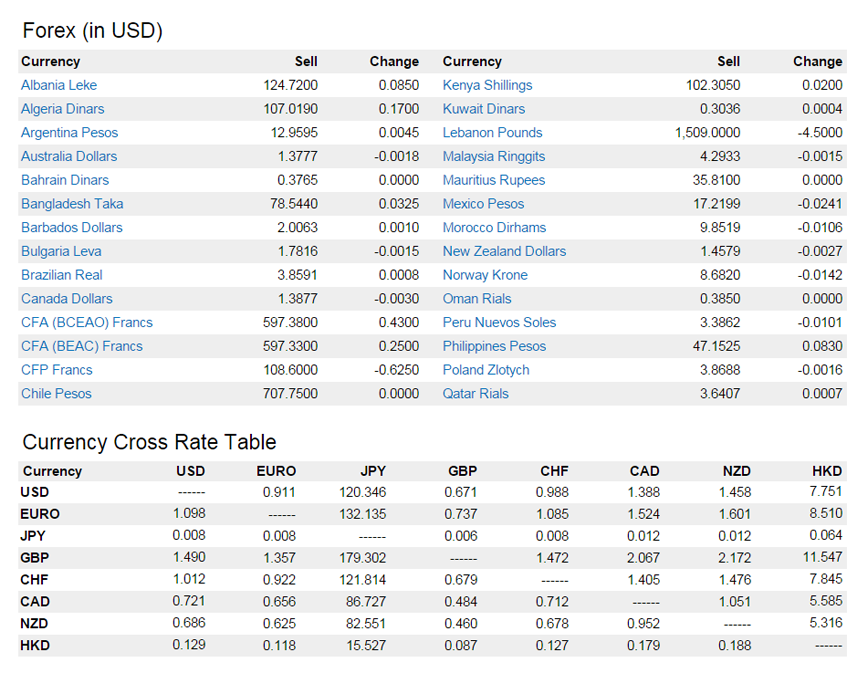Open the Kuwait Dinars link

pyautogui.click(x=483, y=109)
